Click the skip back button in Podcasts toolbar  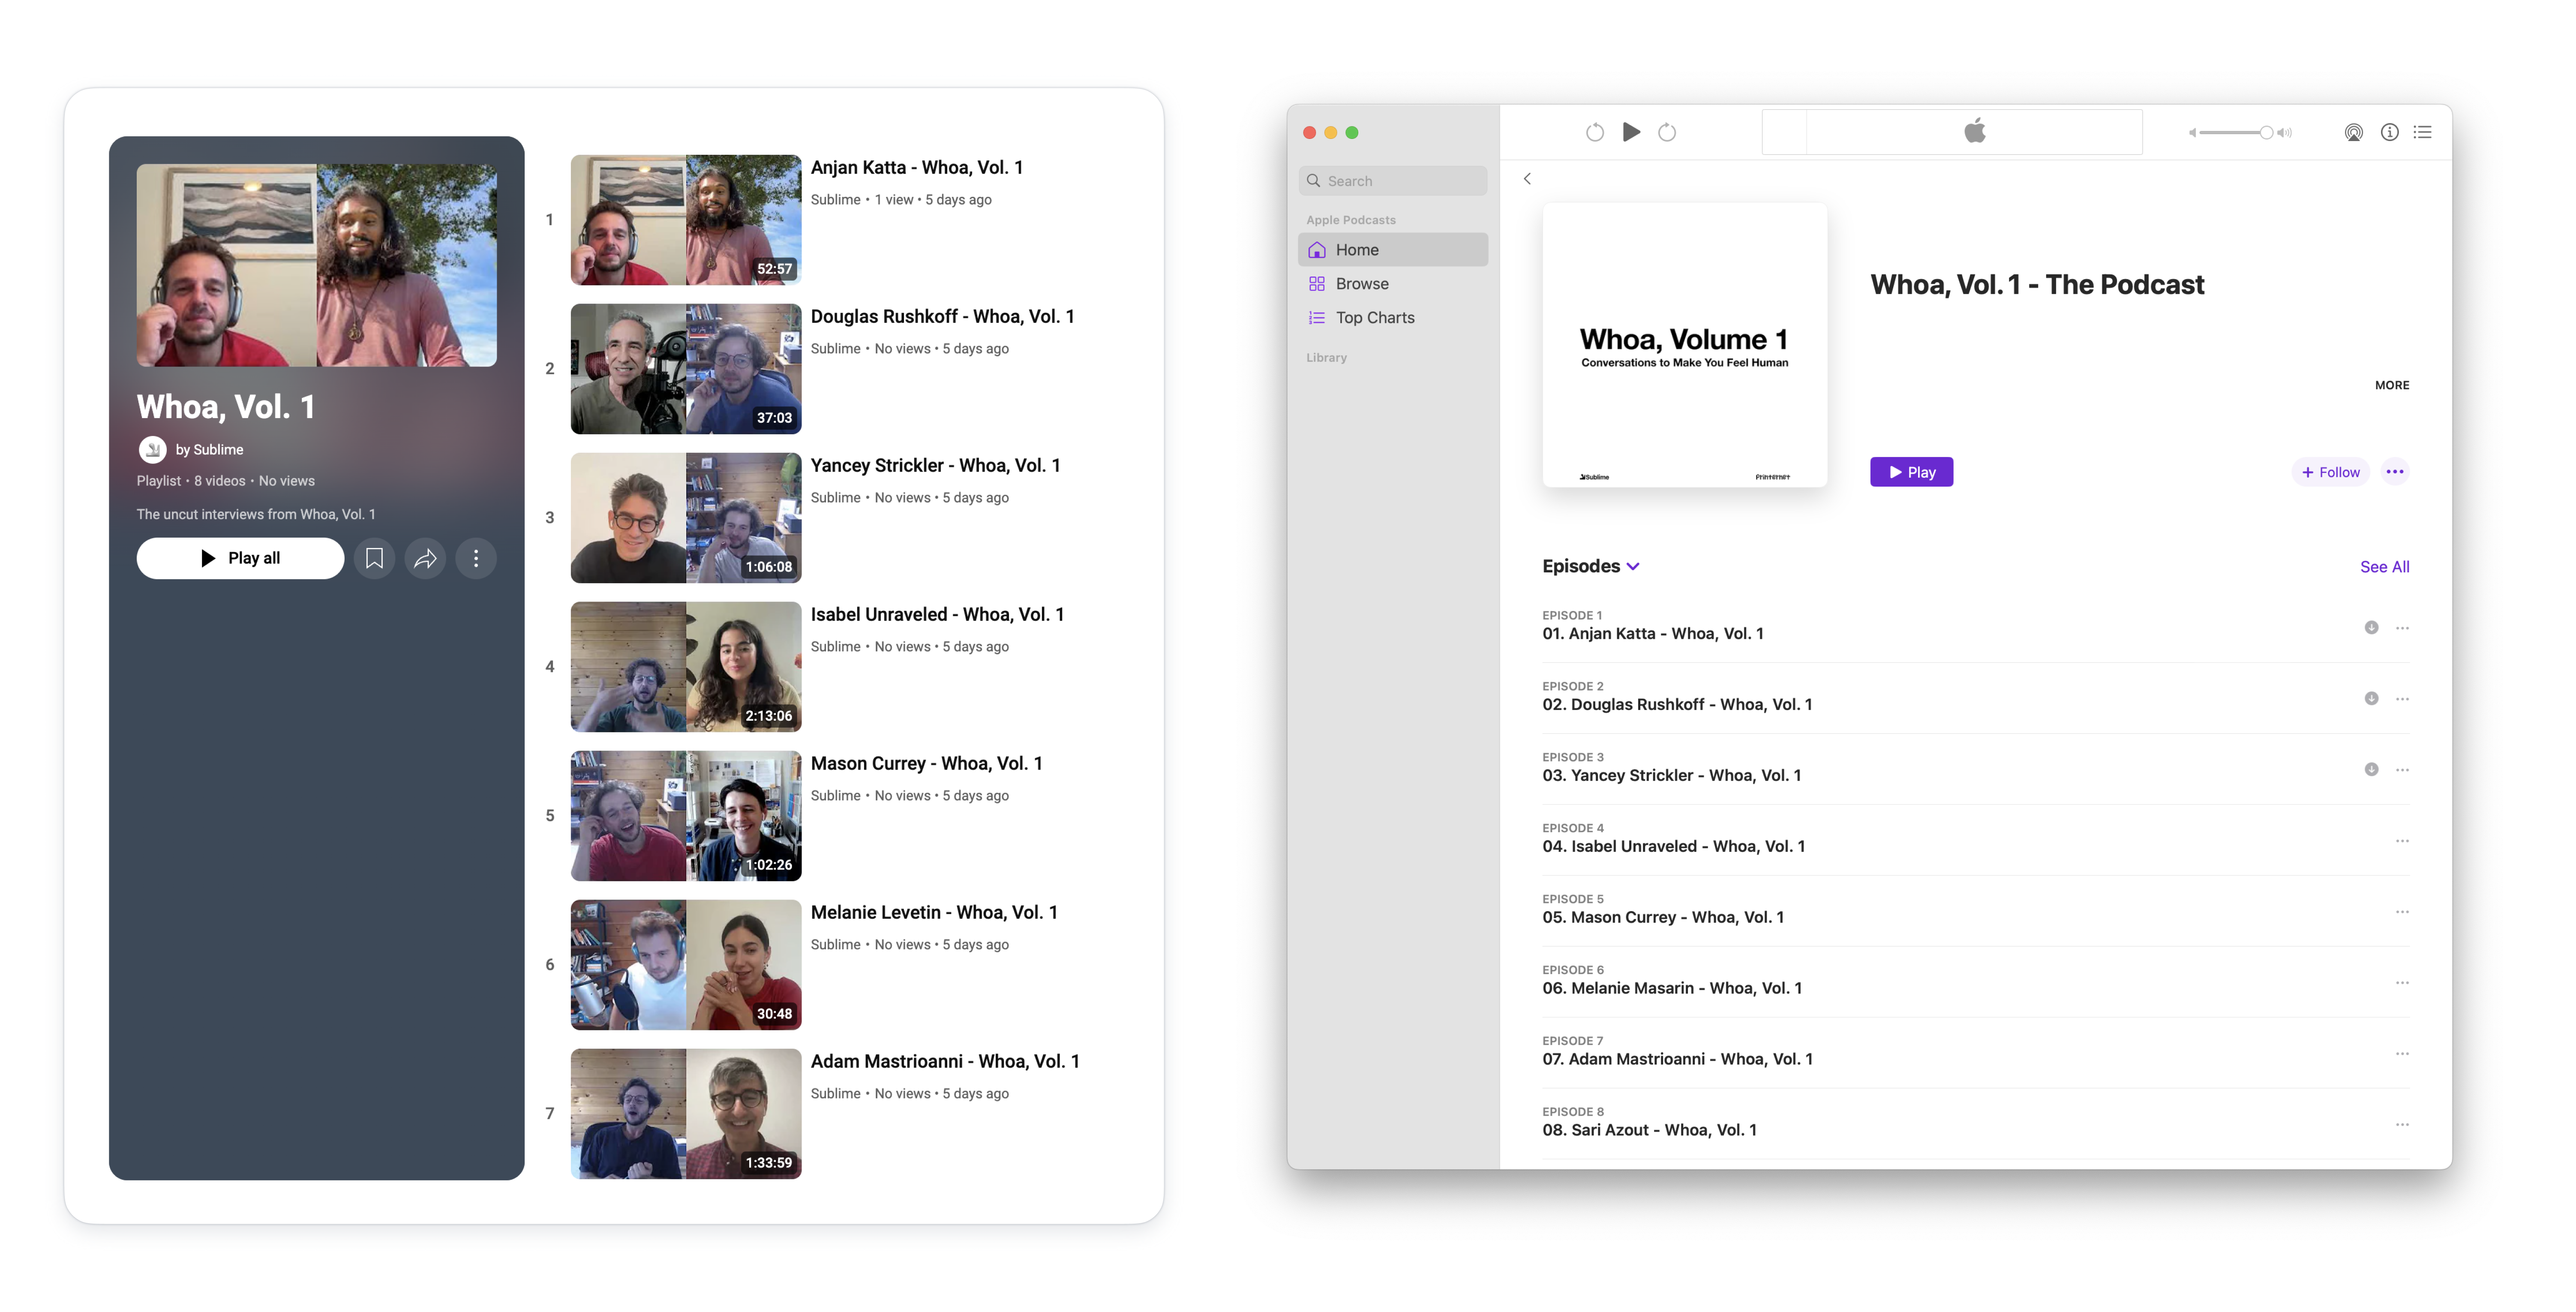[x=1595, y=132]
